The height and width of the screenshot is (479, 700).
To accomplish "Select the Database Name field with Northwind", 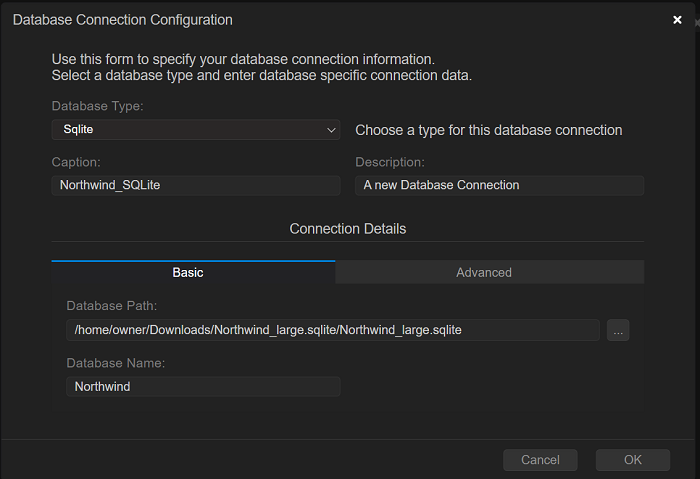I will (203, 386).
